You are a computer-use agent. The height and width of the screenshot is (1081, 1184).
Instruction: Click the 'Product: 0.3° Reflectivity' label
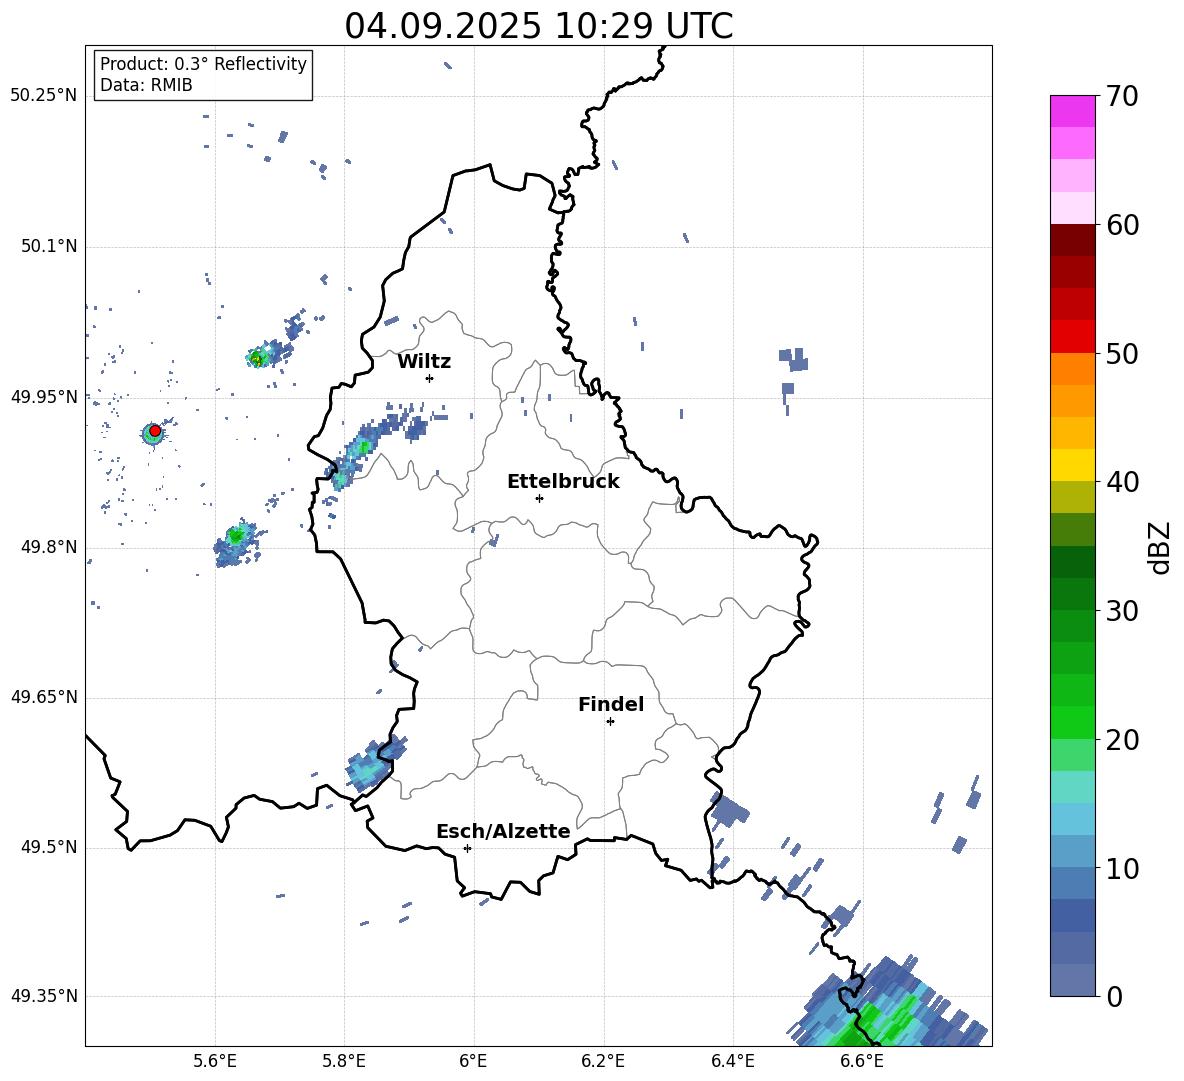tap(203, 64)
